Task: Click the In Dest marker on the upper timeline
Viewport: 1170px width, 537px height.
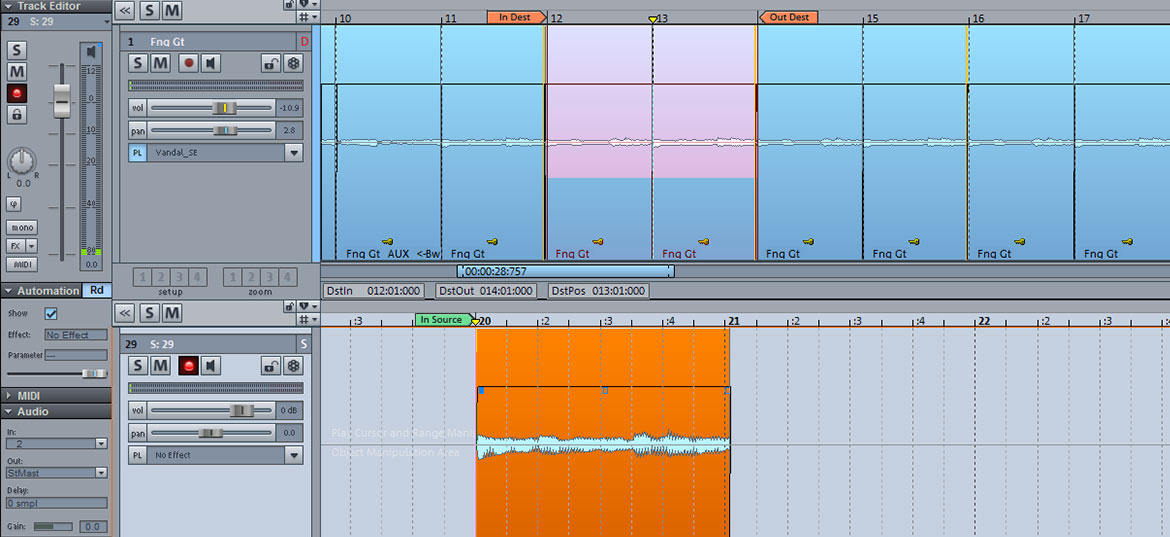Action: [x=517, y=17]
